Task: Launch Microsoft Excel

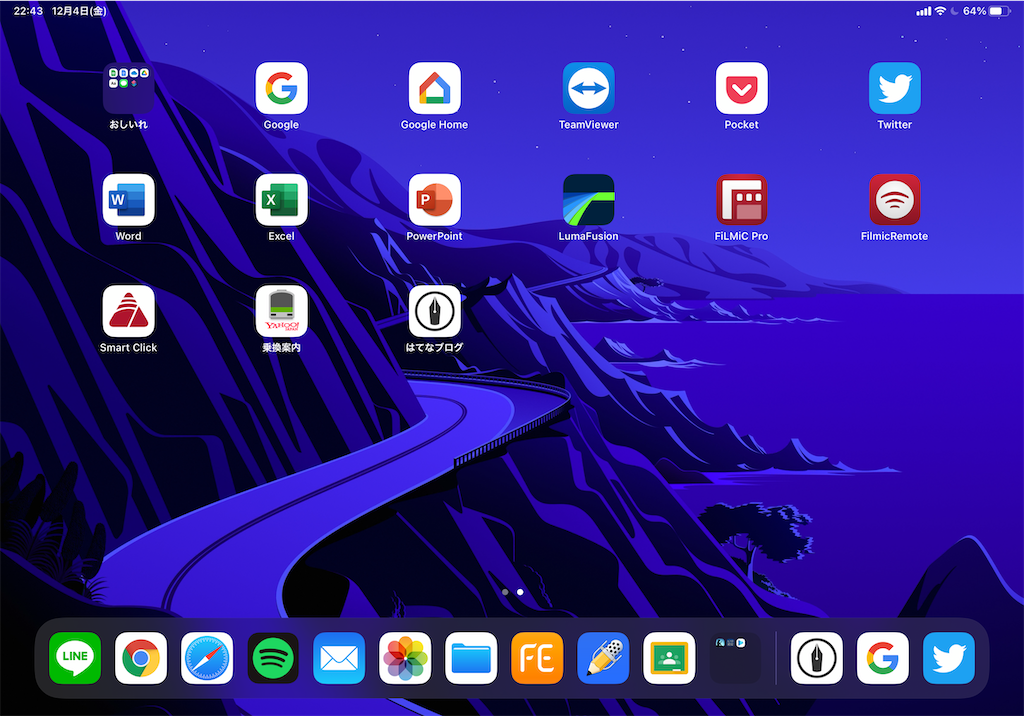Action: tap(281, 200)
